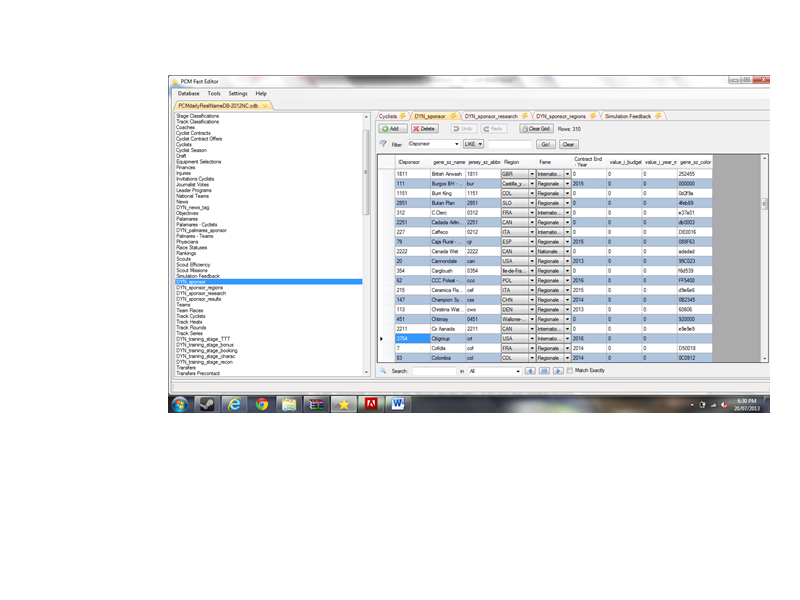Image resolution: width=800 pixels, height=600 pixels.
Task: Switch to the DYN_sponsor_research tab
Action: click(491, 116)
